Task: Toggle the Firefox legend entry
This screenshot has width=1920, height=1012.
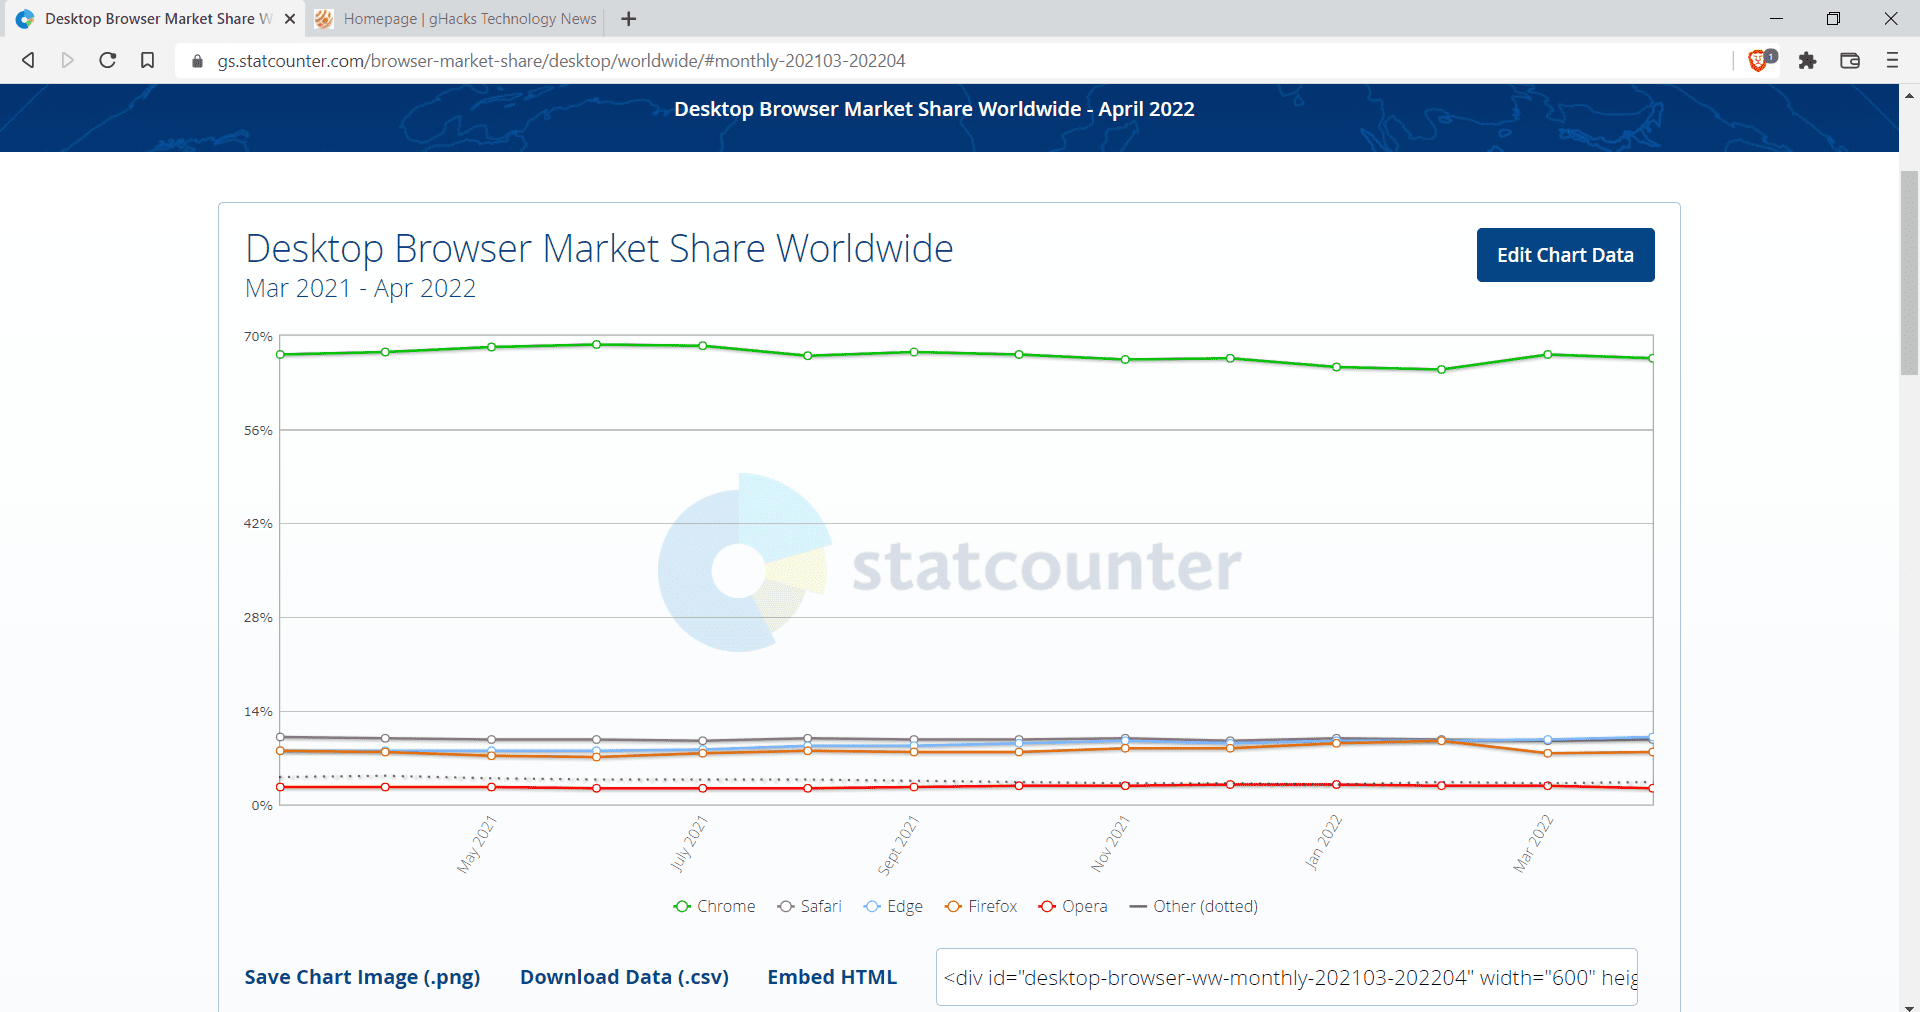Action: click(x=980, y=906)
